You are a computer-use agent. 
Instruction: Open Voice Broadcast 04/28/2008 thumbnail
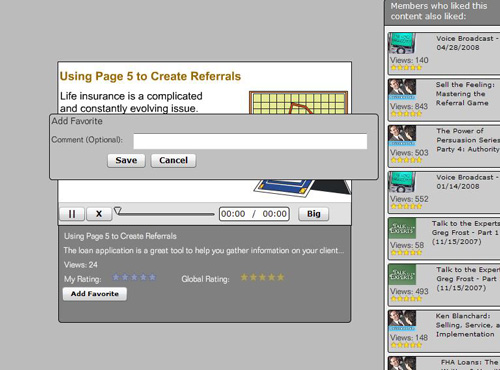click(x=402, y=43)
